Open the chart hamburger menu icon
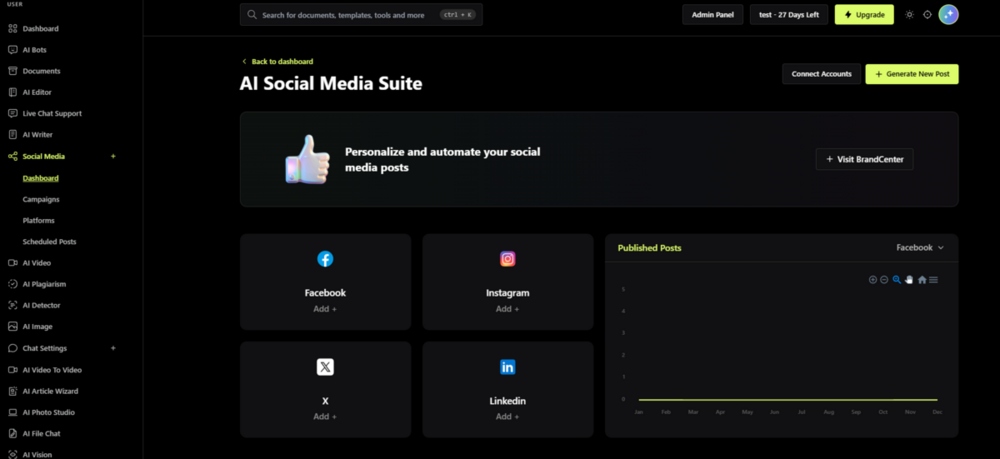The image size is (1000, 459). coord(933,280)
